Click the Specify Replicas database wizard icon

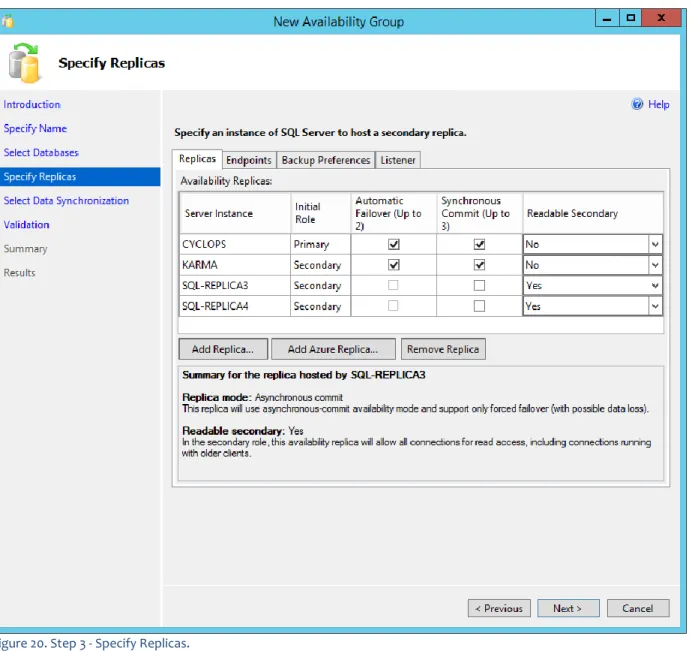24,63
